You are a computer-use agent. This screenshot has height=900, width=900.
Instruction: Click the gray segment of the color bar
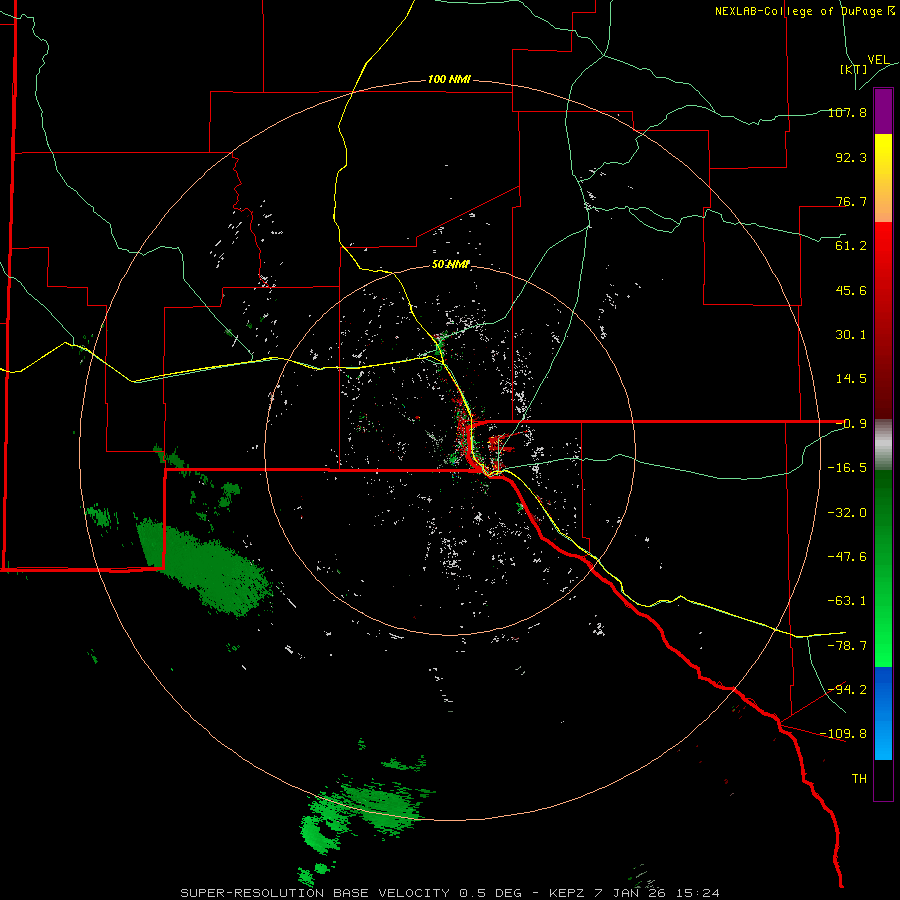tap(883, 445)
